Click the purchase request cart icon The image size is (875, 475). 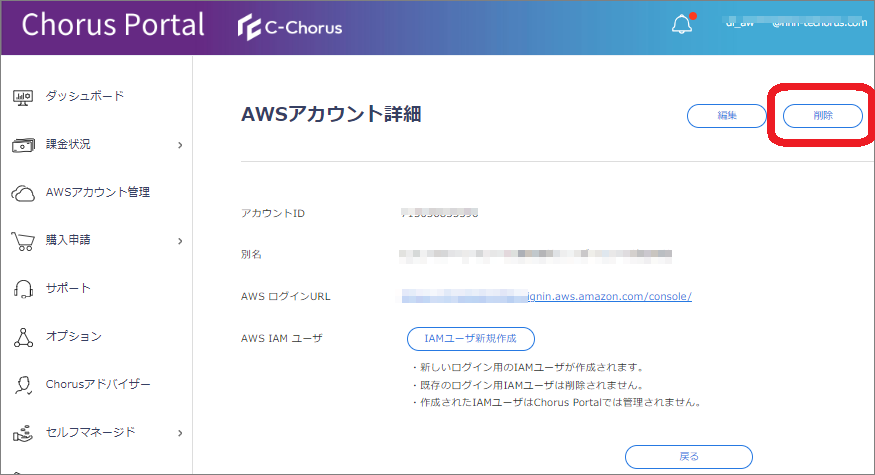24,241
